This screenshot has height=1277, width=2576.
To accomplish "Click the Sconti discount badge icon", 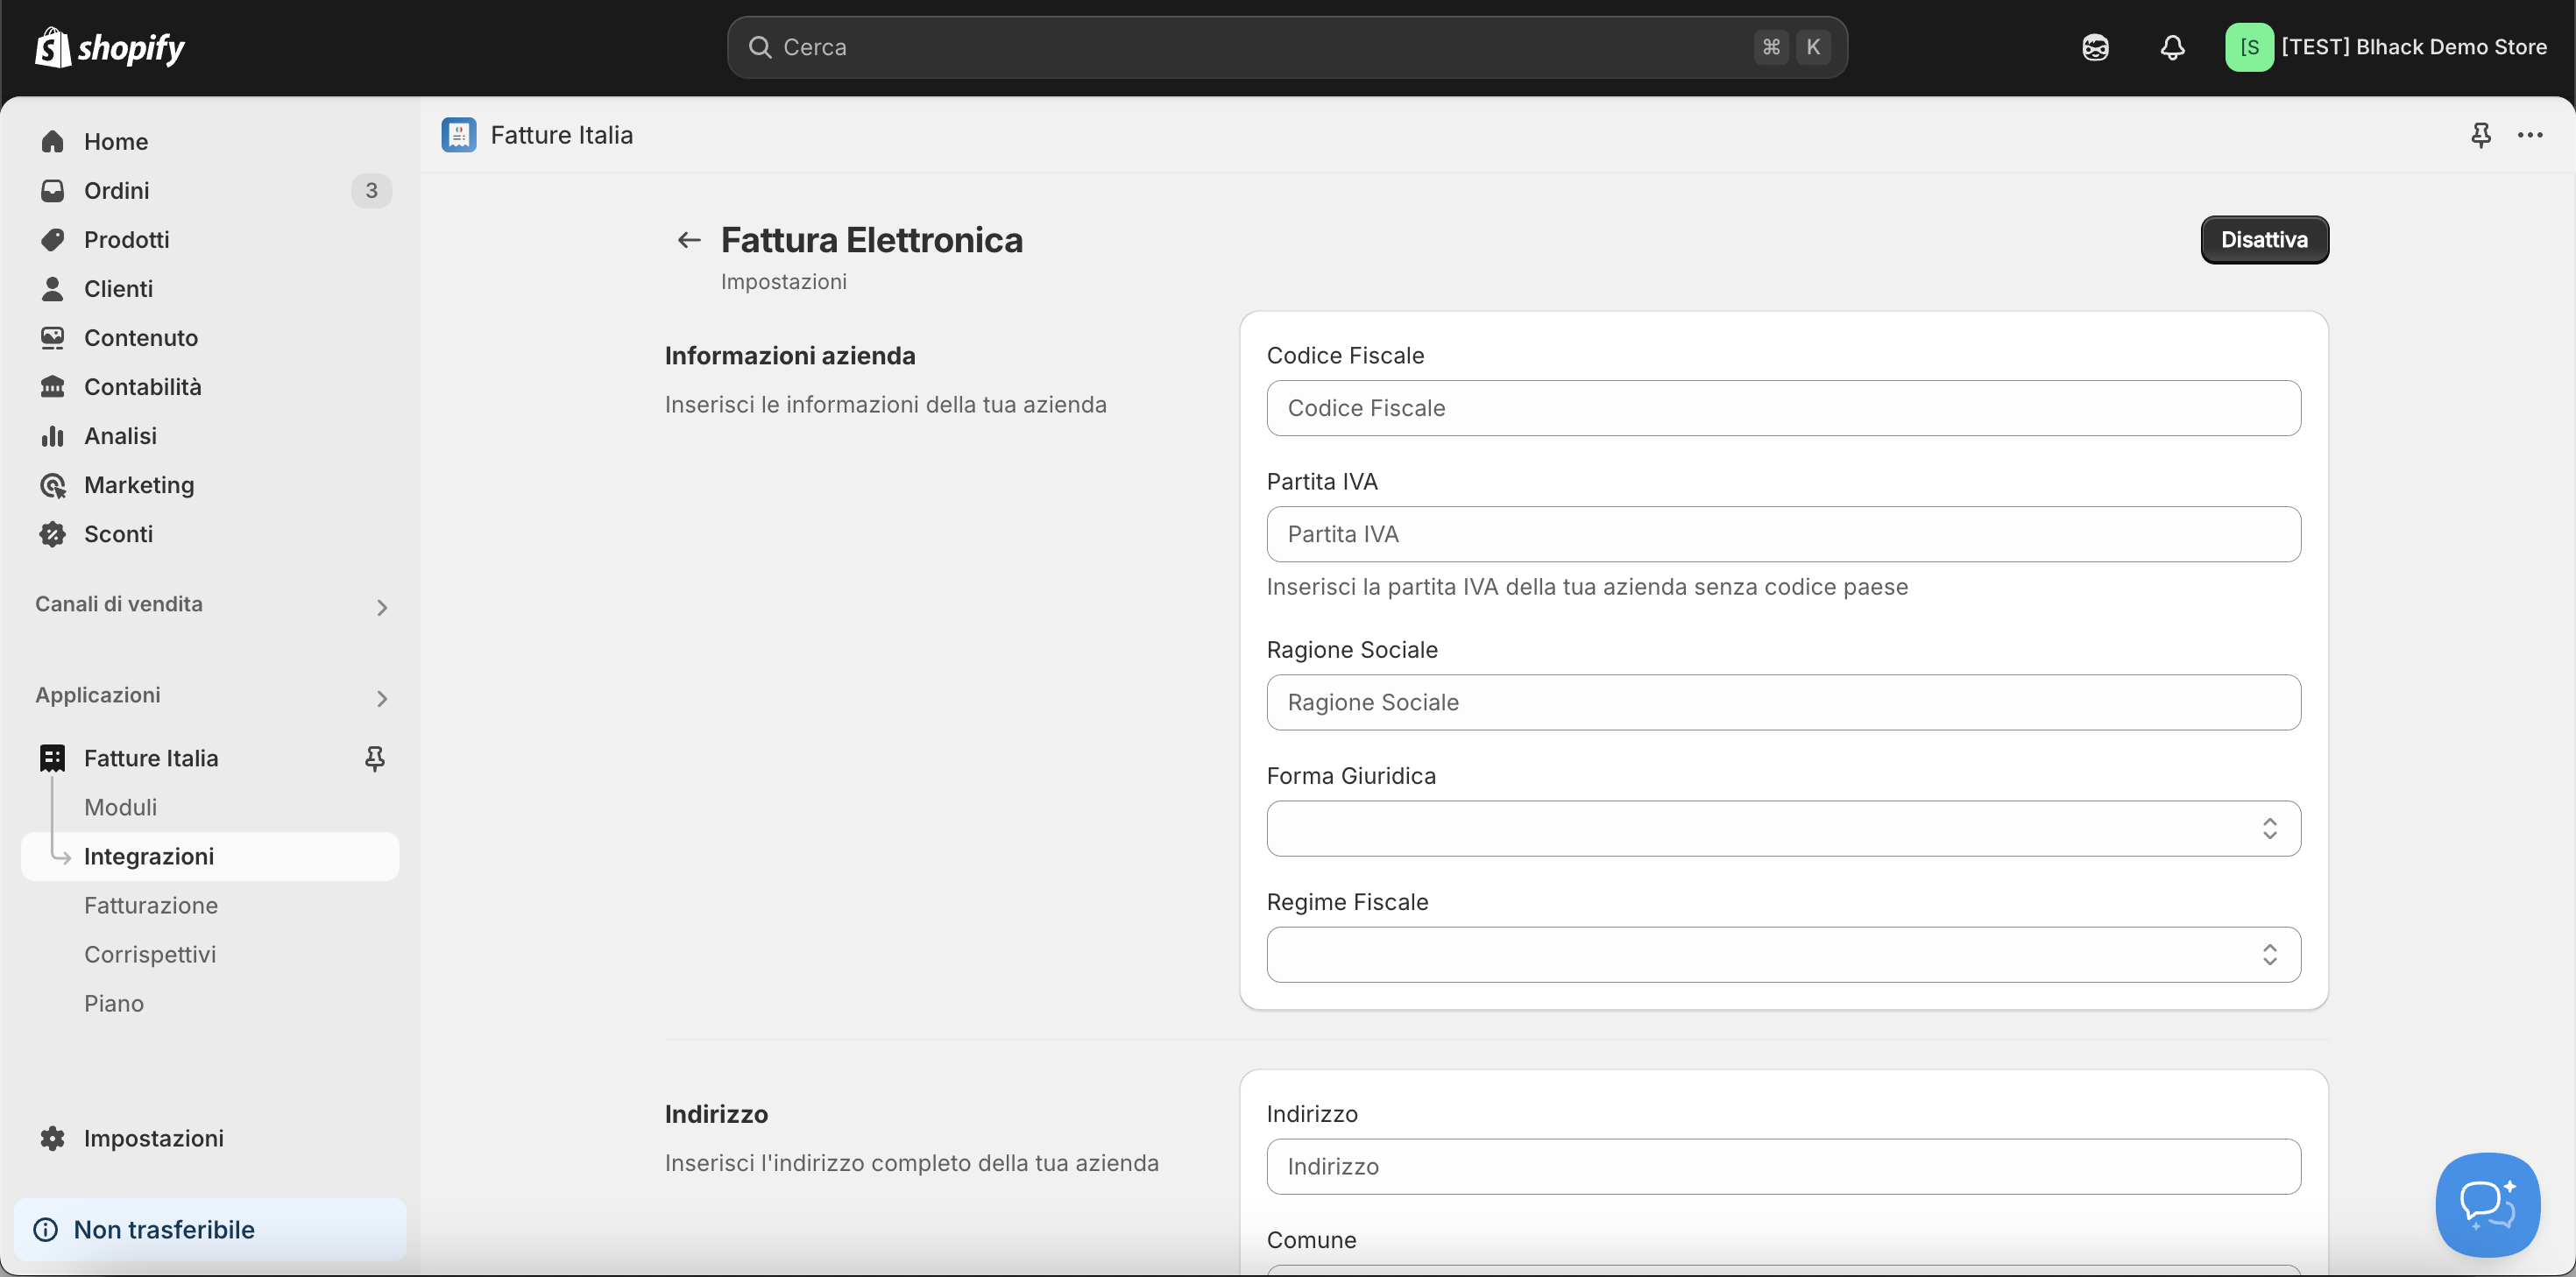I will (53, 533).
